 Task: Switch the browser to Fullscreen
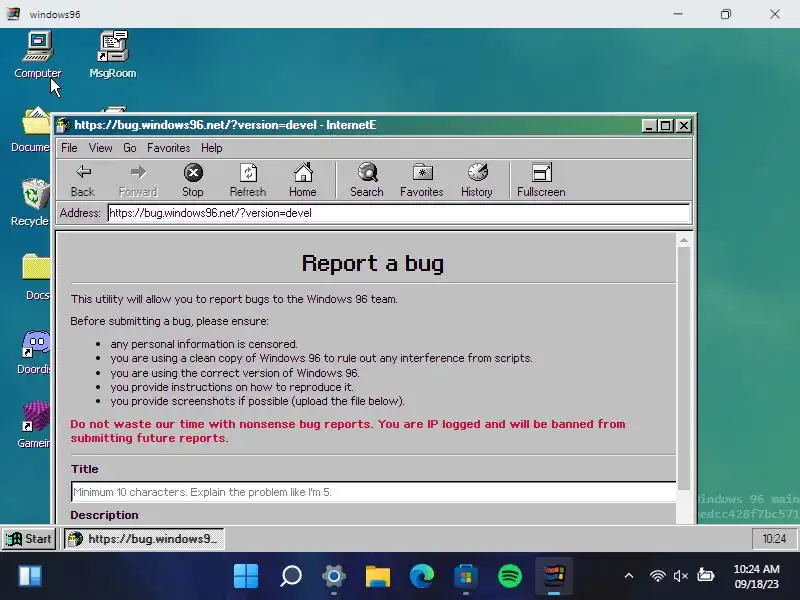pyautogui.click(x=541, y=180)
